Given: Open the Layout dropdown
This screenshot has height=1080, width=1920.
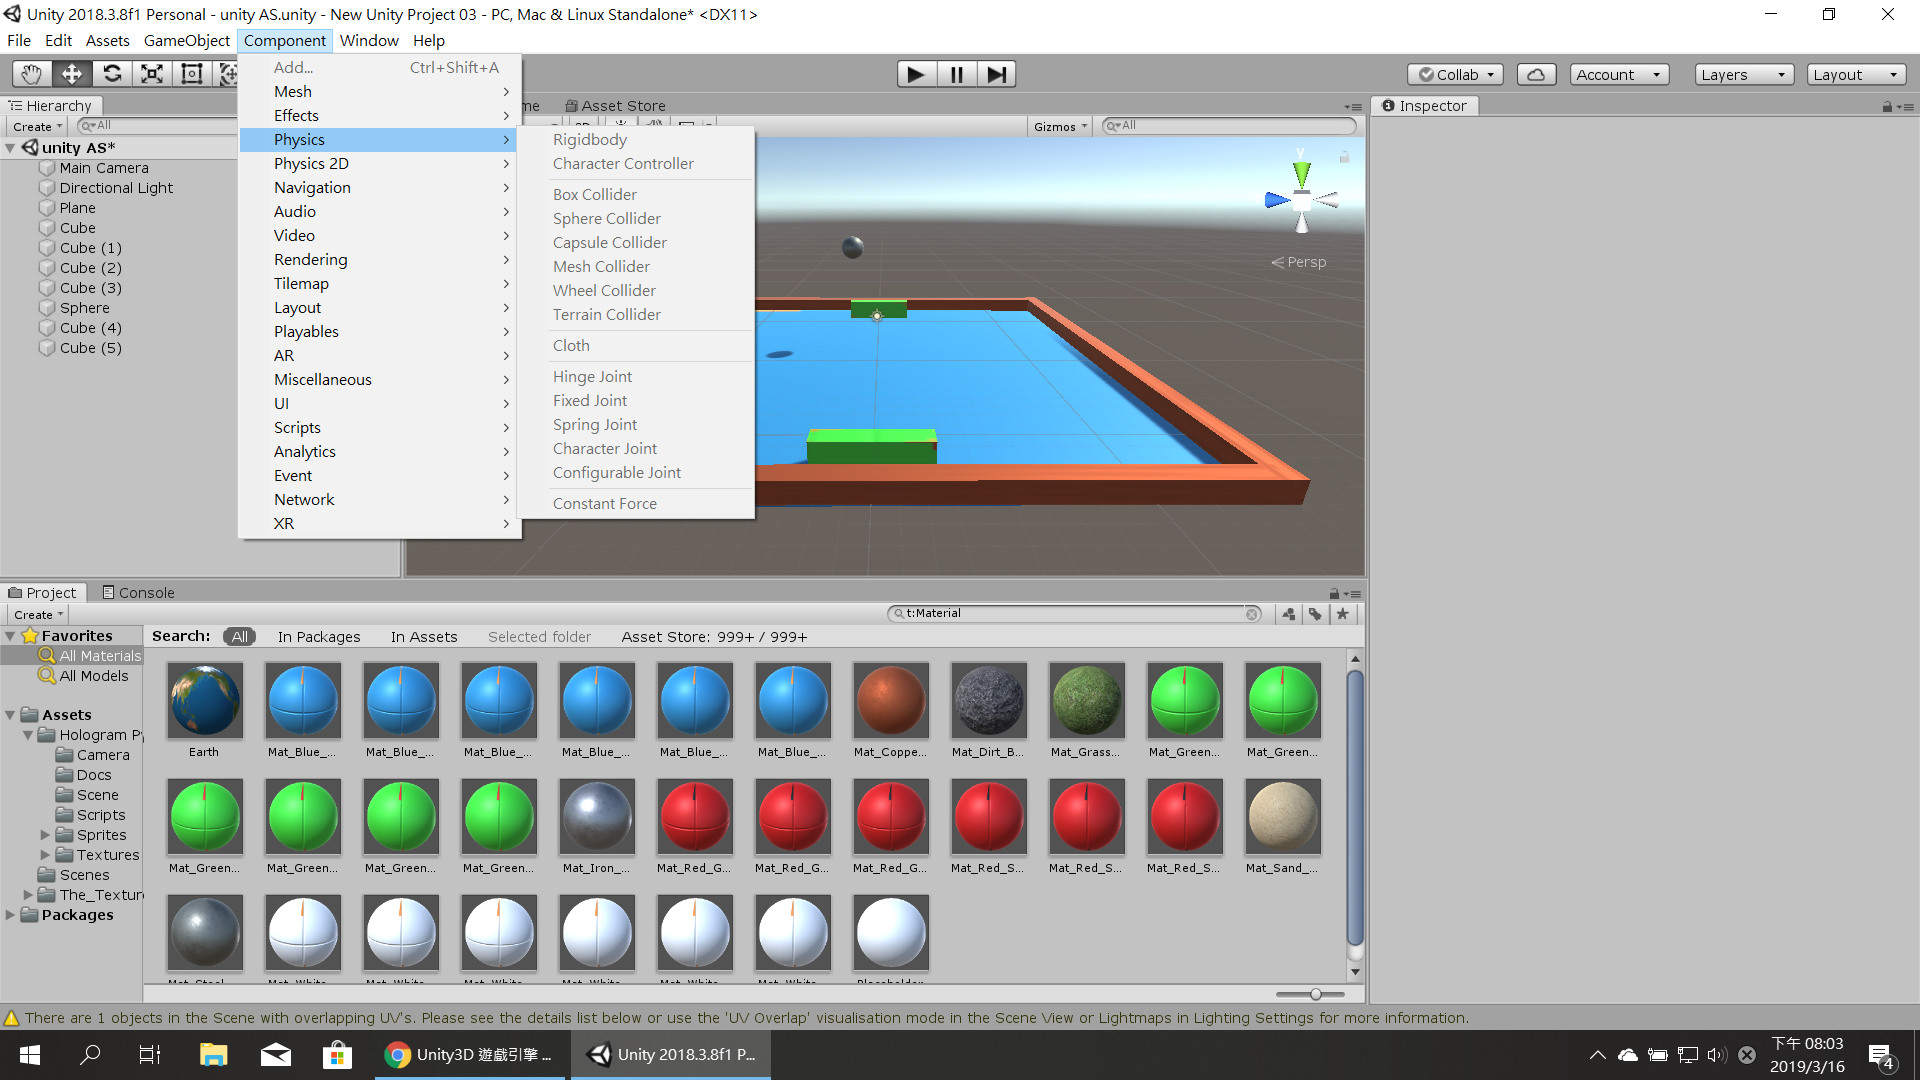Looking at the screenshot, I should [x=1855, y=73].
